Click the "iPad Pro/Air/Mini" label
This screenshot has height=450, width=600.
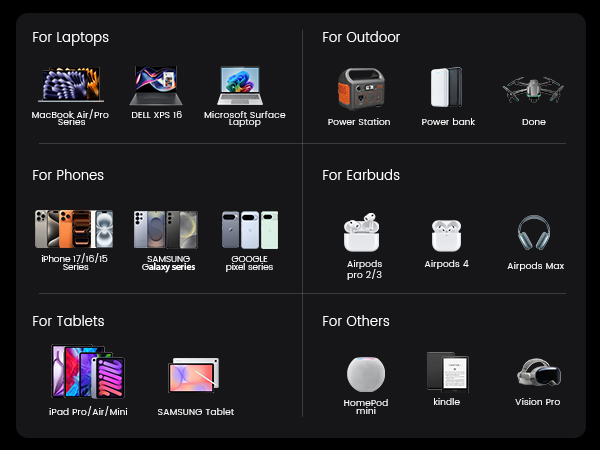click(x=88, y=412)
